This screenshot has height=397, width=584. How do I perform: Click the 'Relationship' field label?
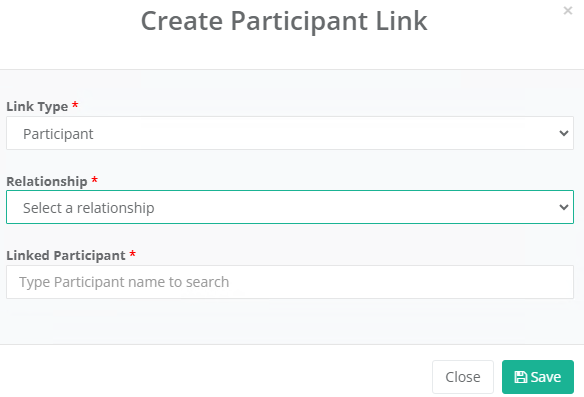coord(47,181)
